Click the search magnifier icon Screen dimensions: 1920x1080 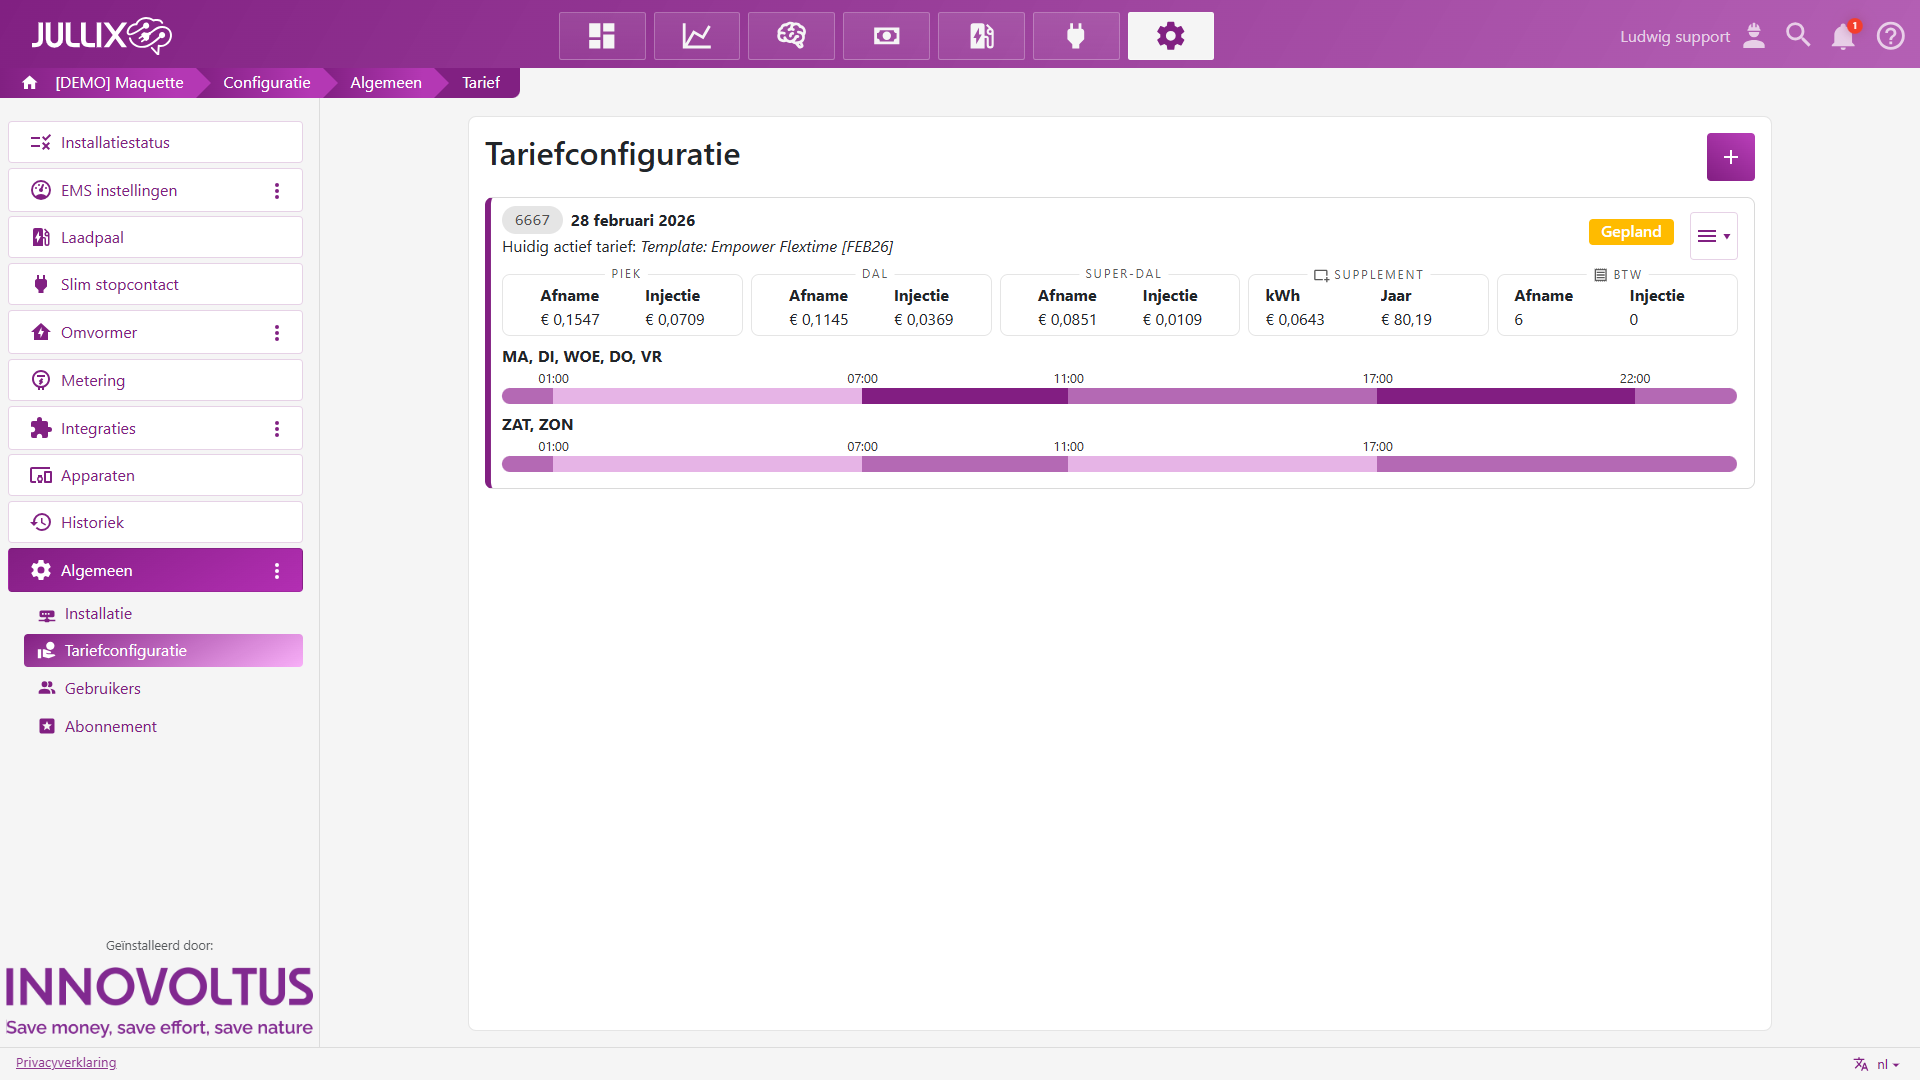[x=1798, y=36]
